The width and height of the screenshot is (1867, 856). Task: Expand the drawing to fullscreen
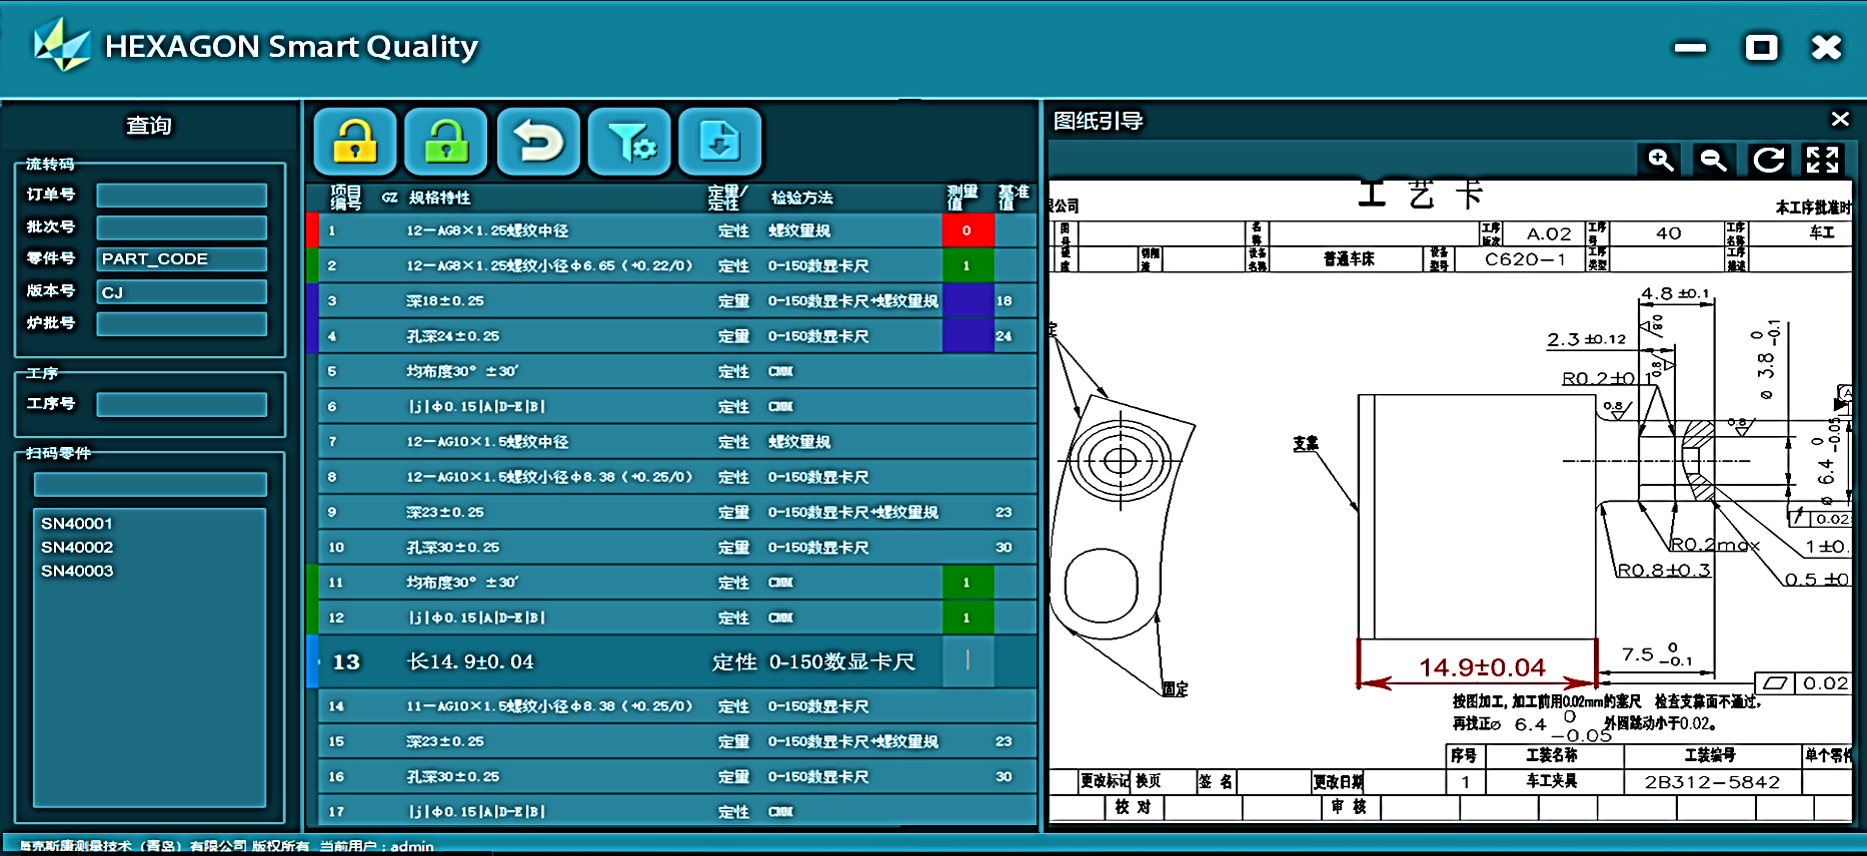[x=1822, y=160]
